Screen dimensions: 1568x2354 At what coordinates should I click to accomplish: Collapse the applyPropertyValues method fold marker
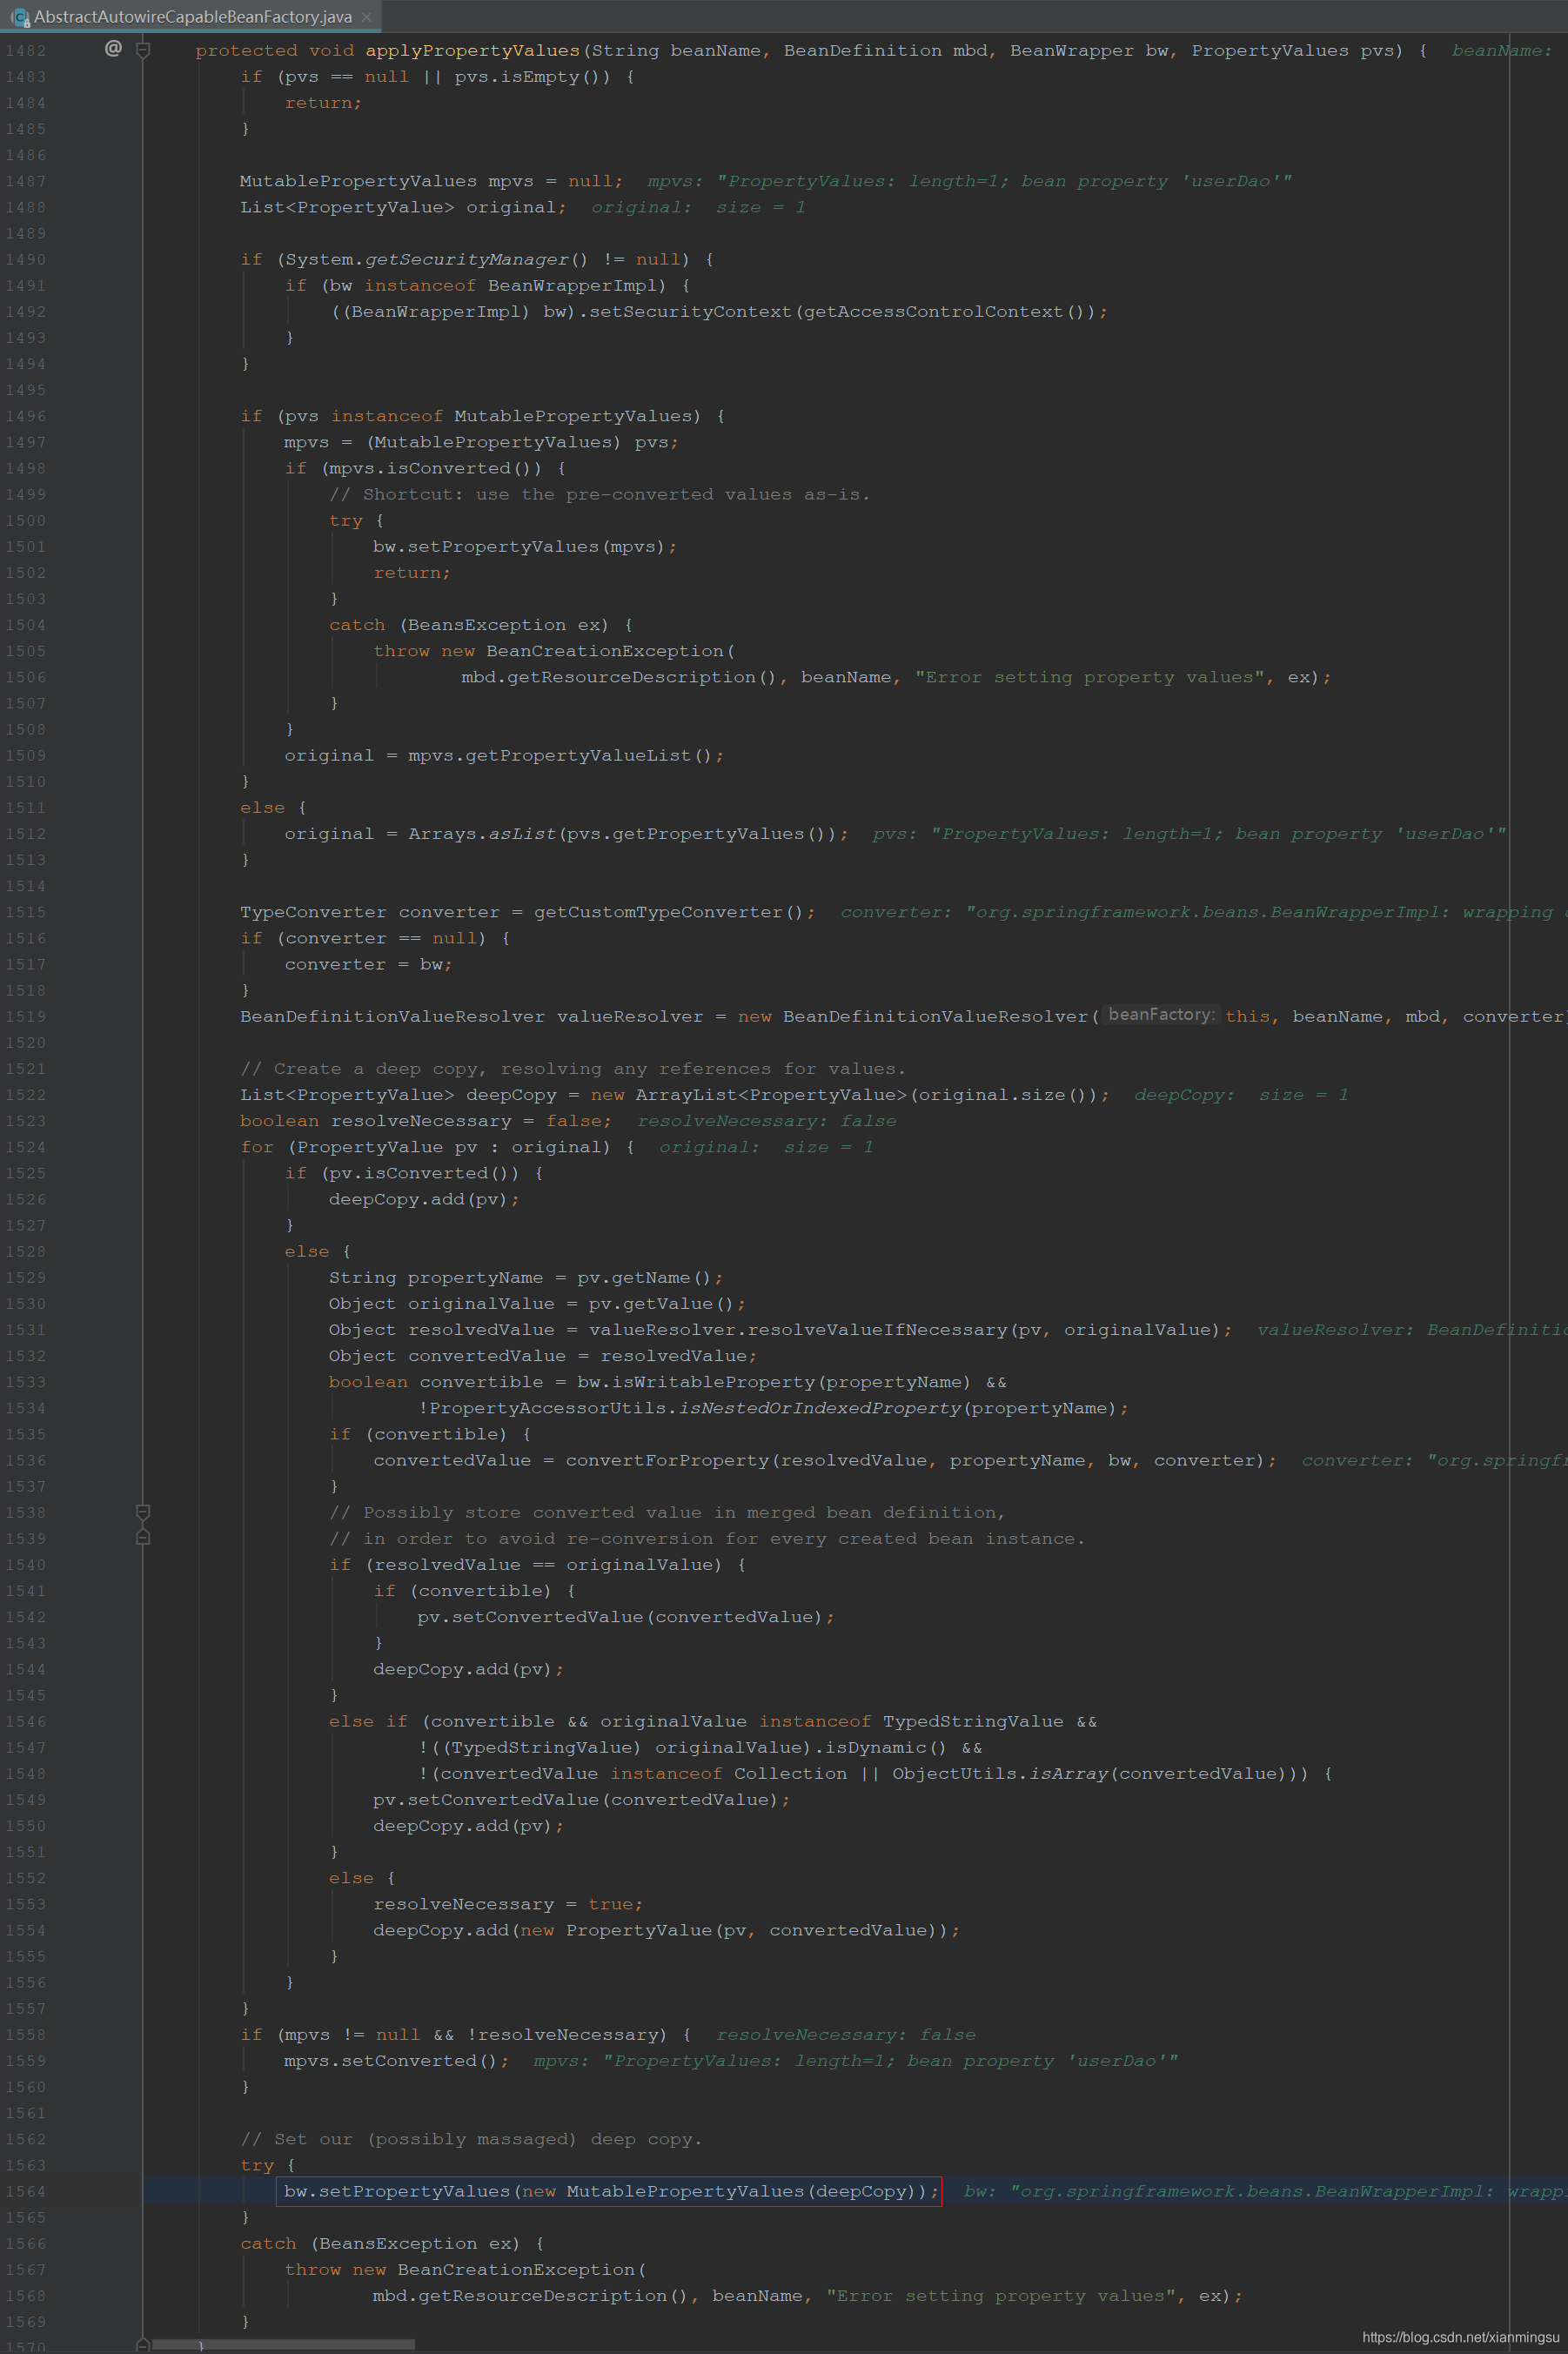point(143,50)
